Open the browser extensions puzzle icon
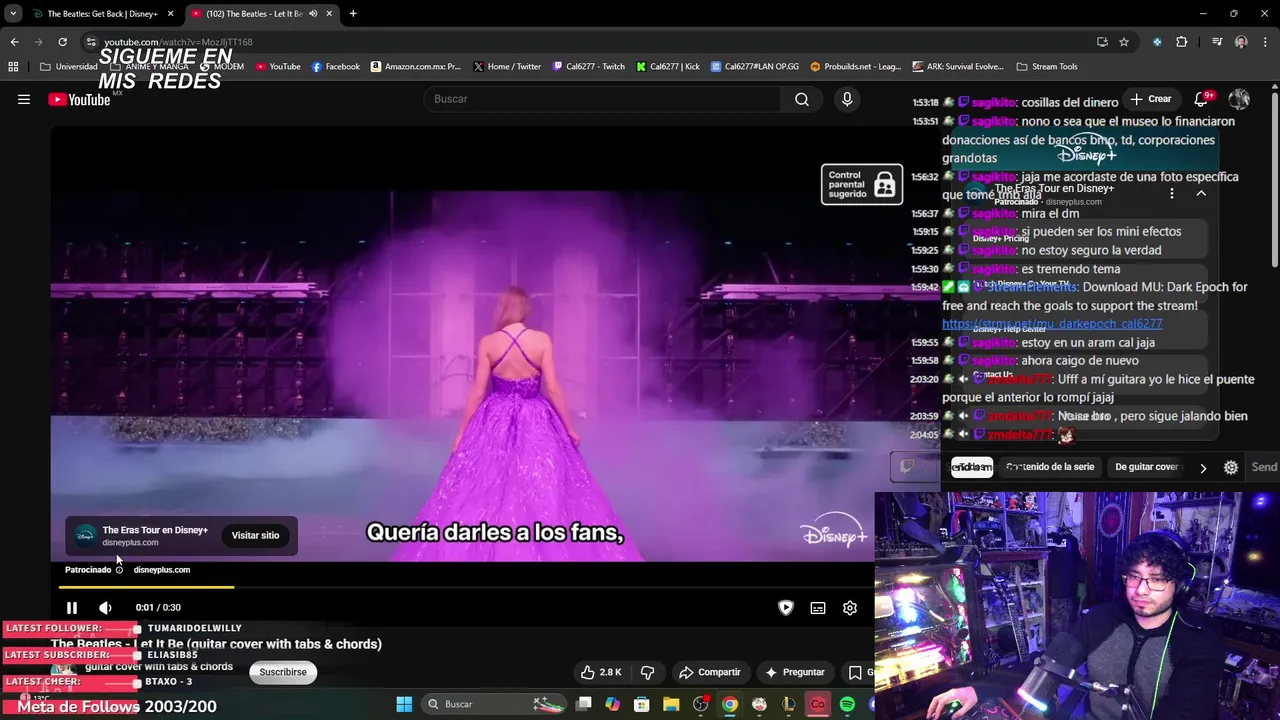The image size is (1280, 720). pos(1182,42)
